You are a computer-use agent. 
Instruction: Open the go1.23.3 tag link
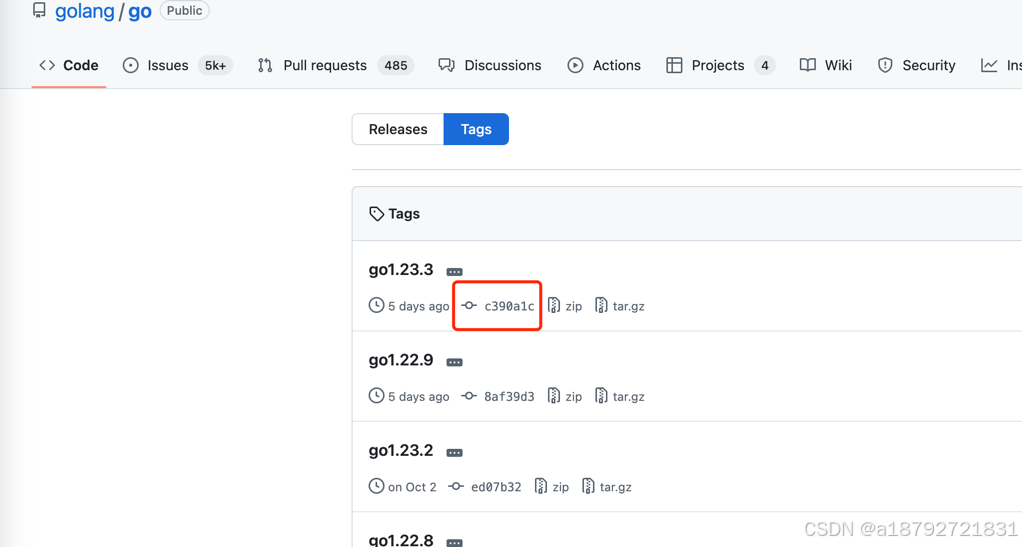pyautogui.click(x=401, y=270)
